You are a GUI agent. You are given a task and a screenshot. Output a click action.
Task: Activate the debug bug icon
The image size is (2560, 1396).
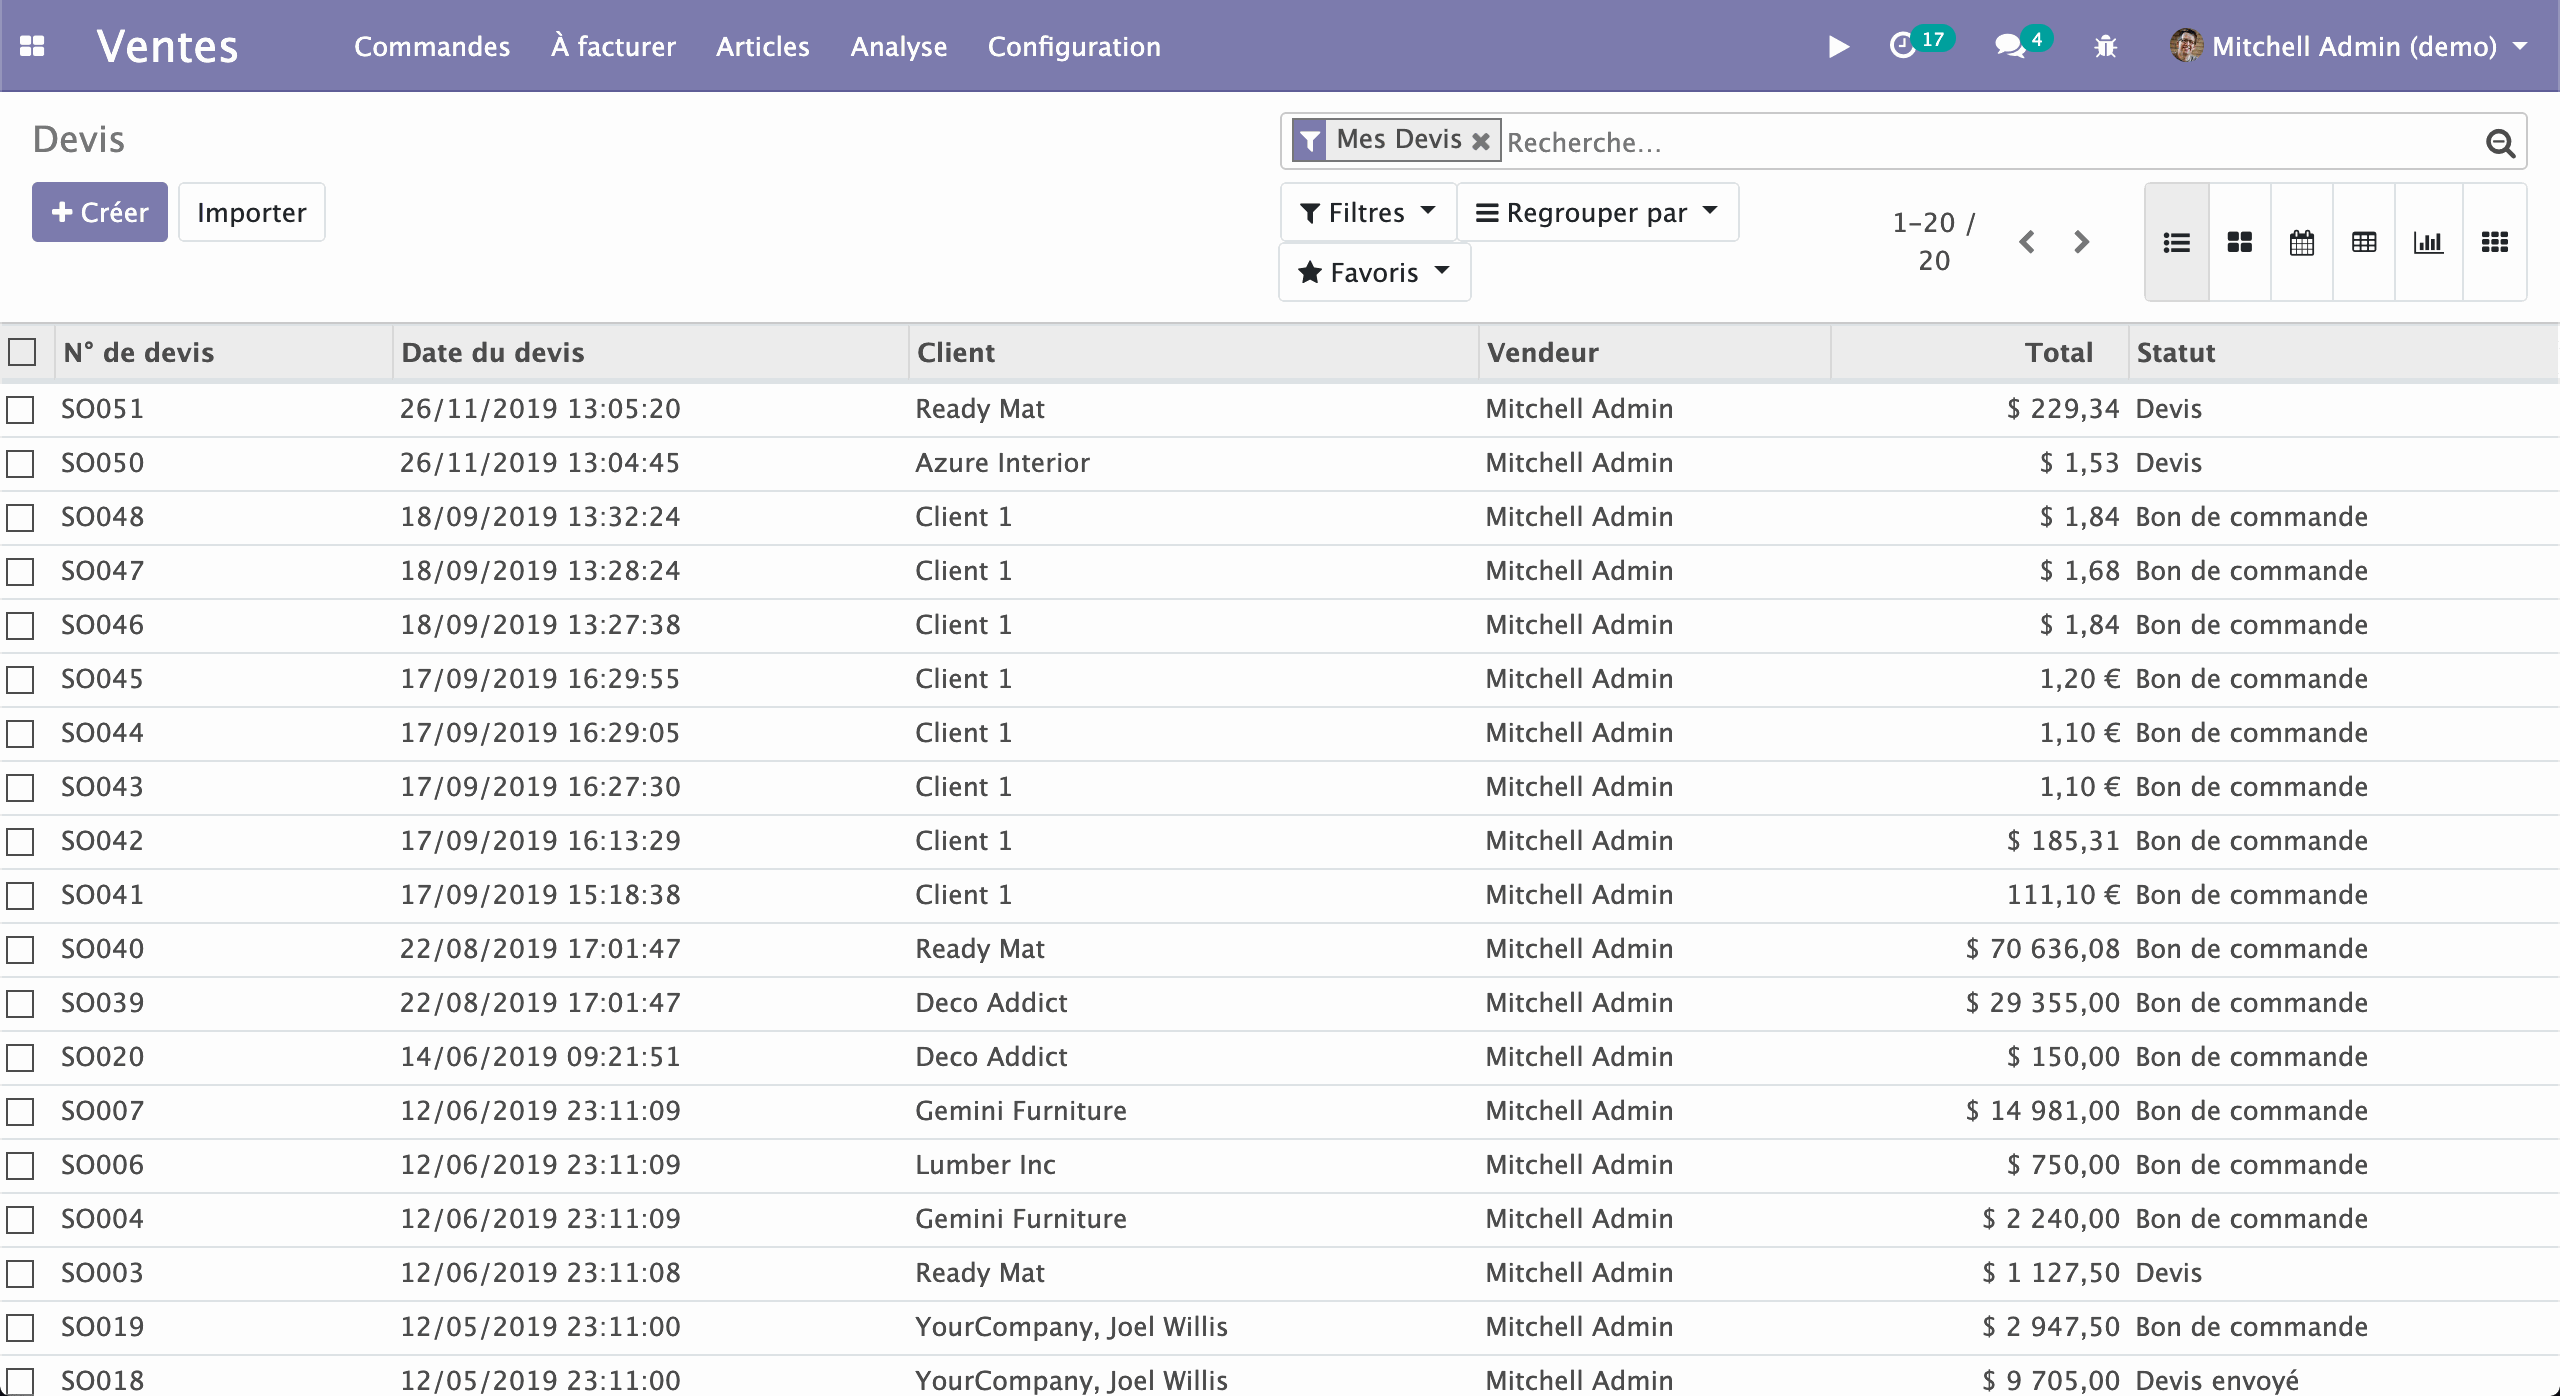pyautogui.click(x=2105, y=46)
